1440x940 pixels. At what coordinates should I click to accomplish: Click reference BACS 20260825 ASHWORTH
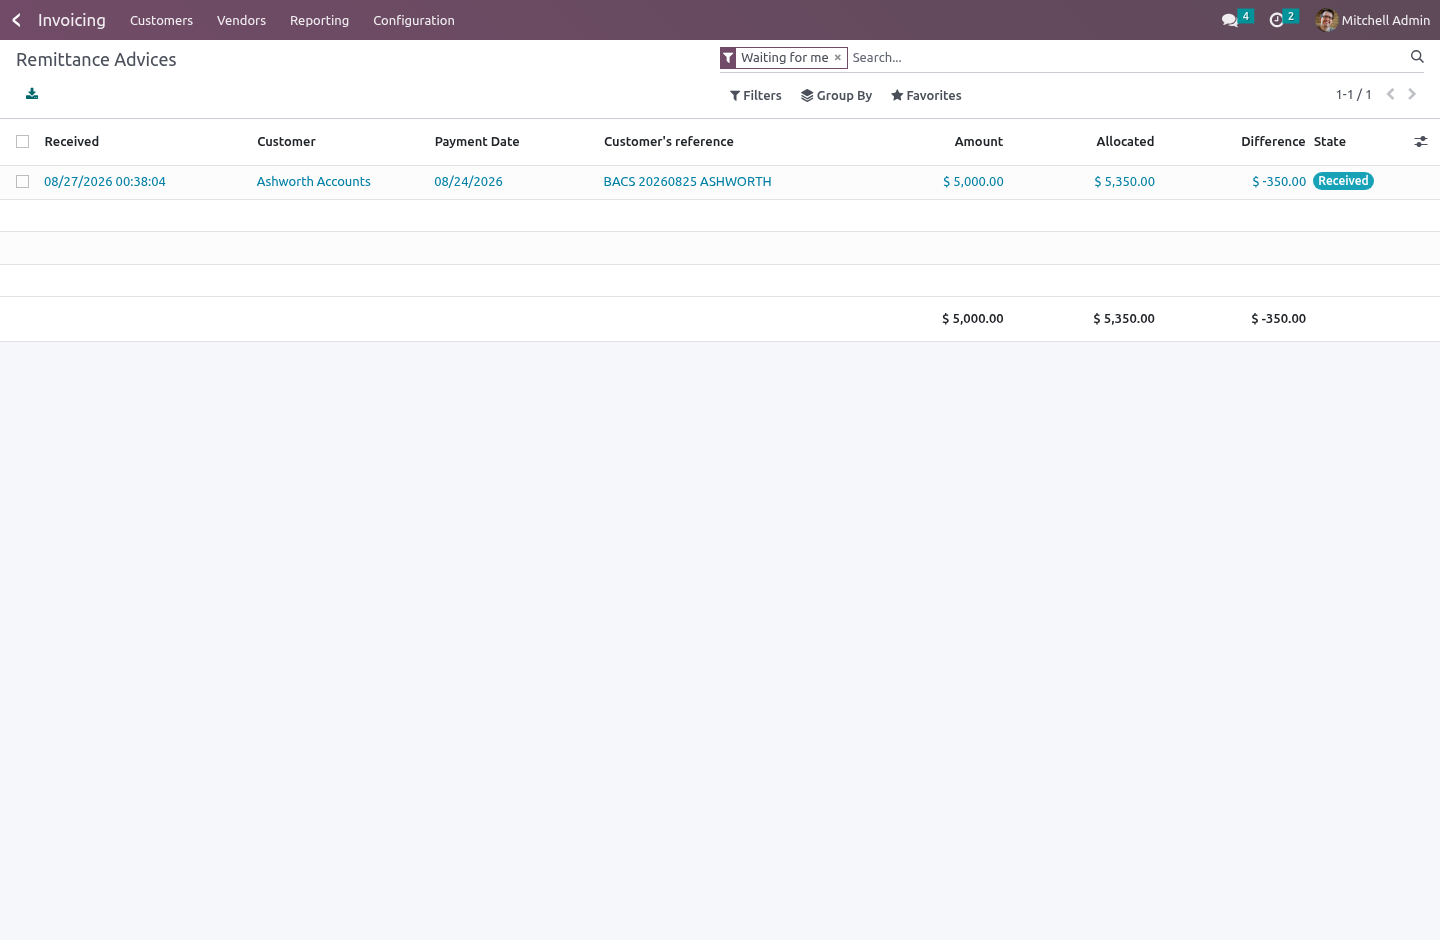coord(687,182)
